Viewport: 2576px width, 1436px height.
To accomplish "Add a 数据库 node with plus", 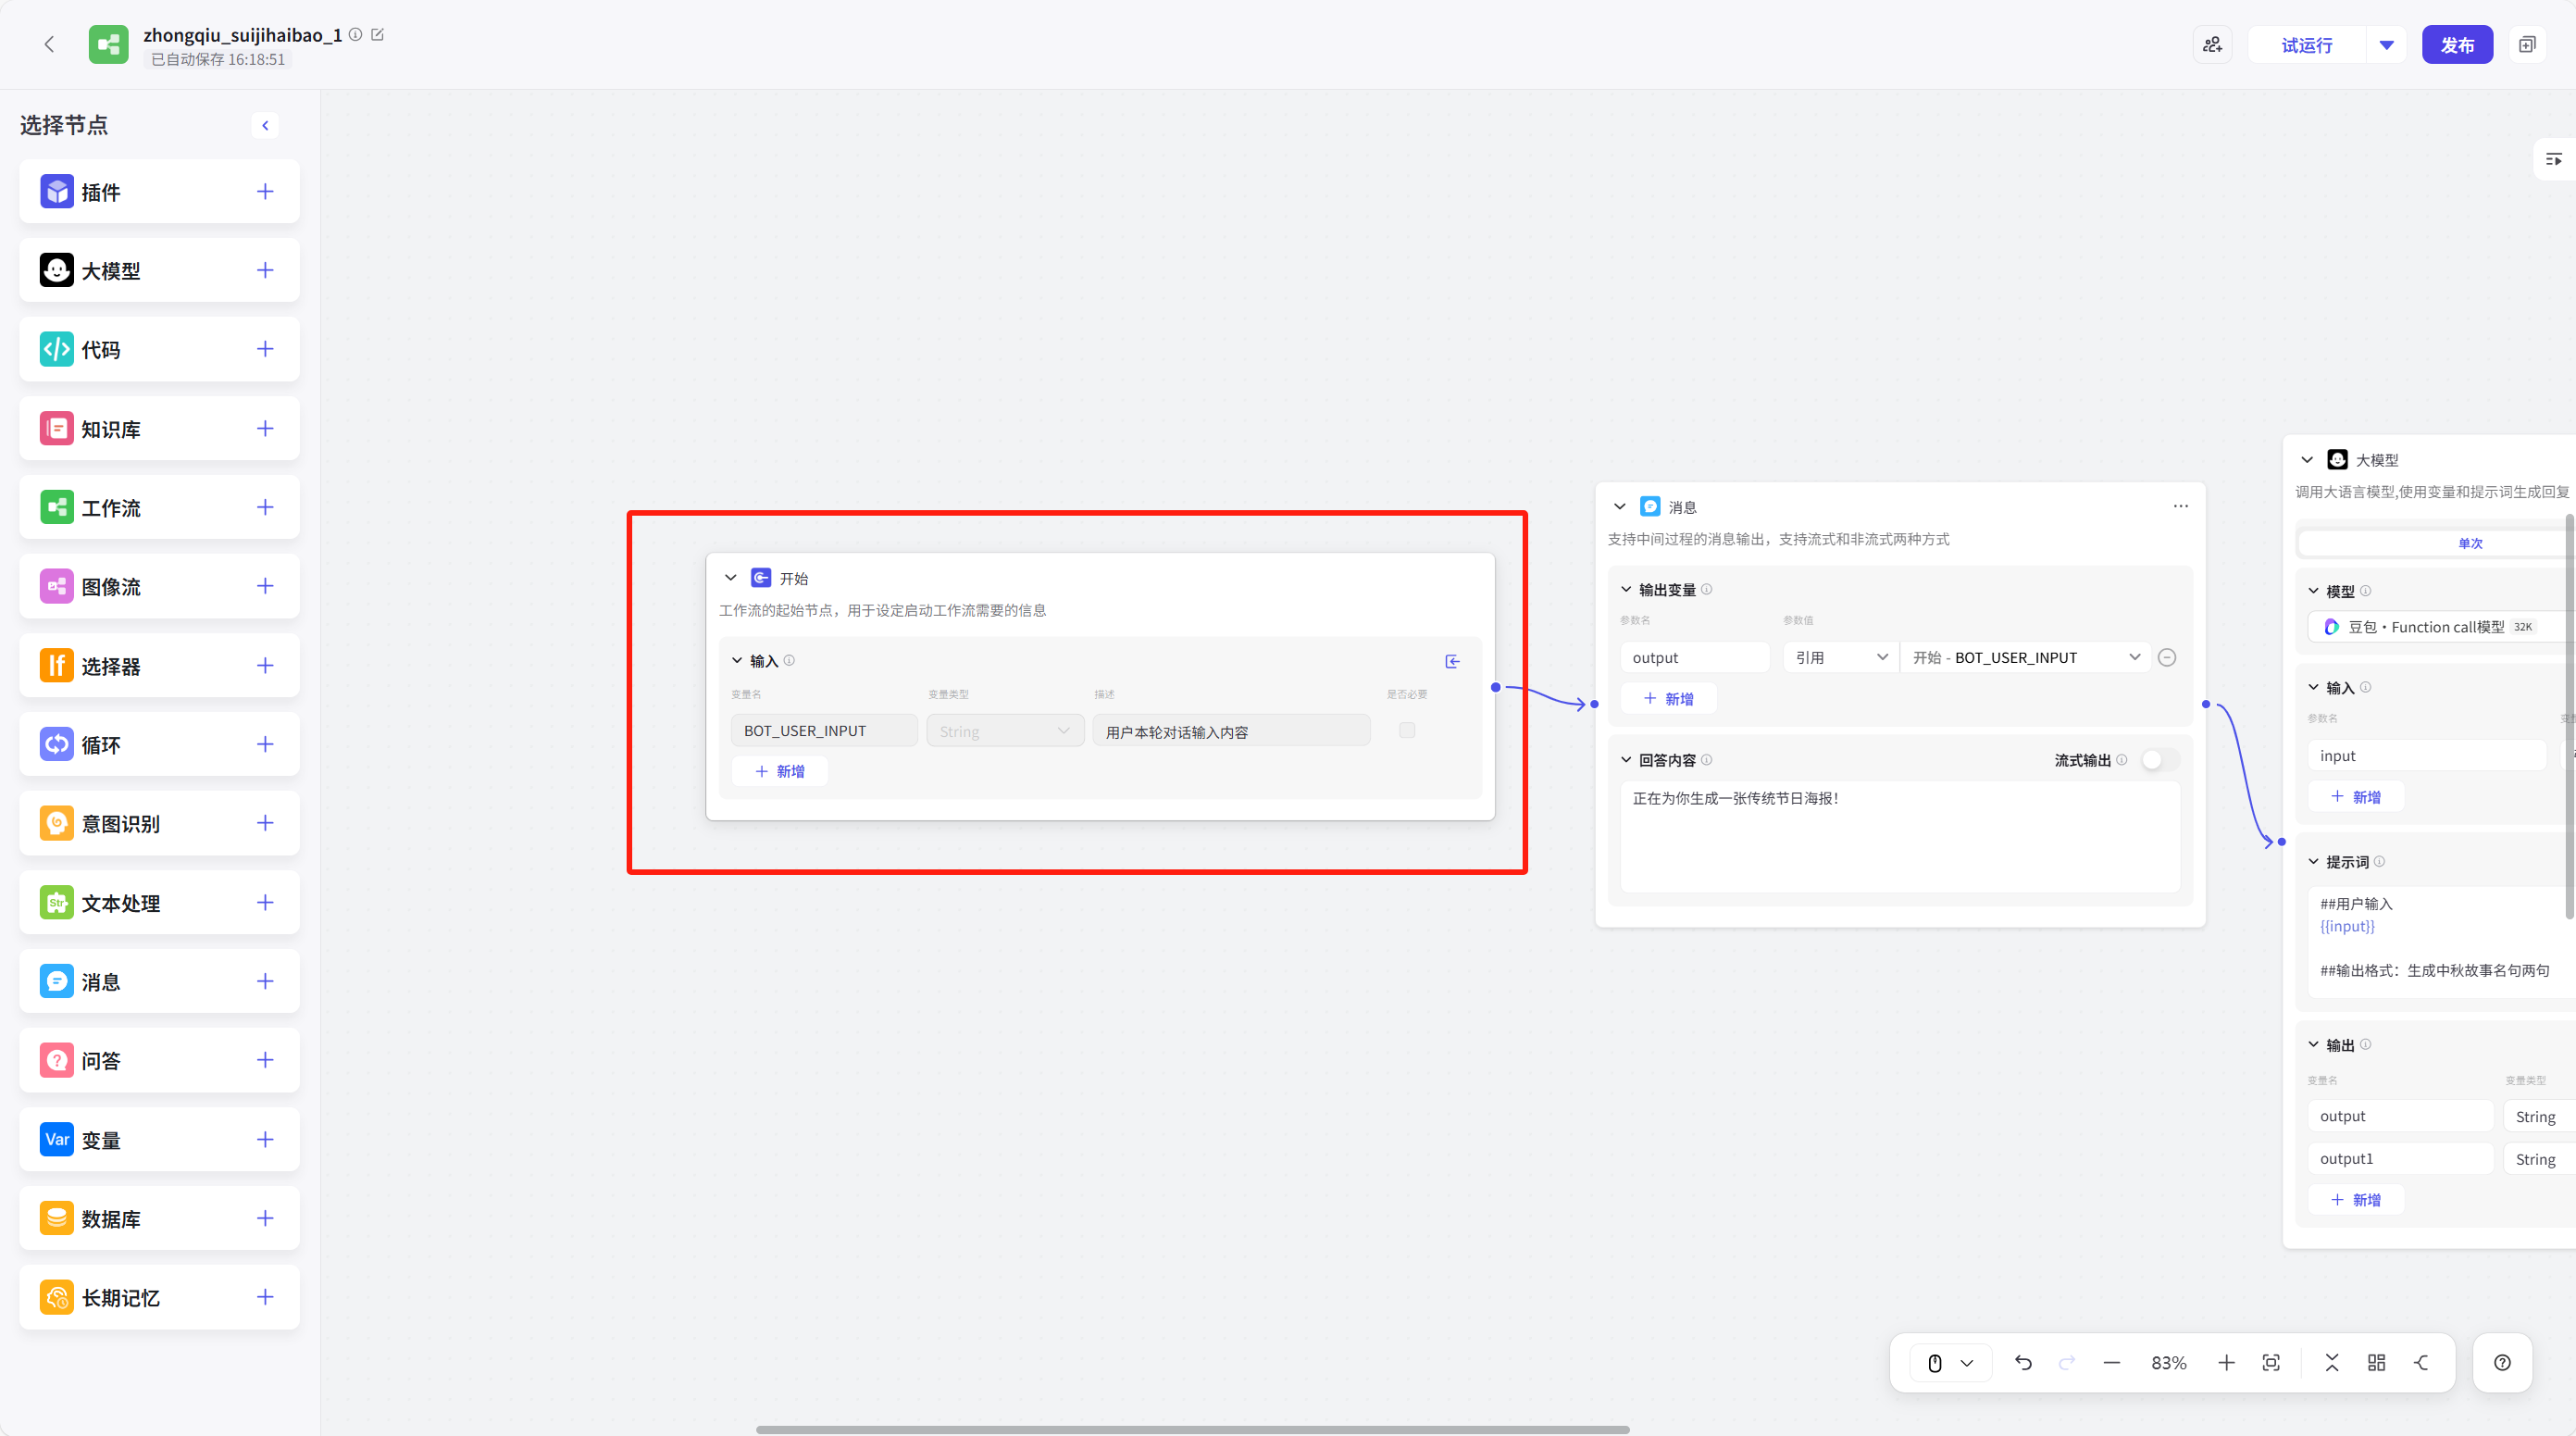I will 265,1218.
